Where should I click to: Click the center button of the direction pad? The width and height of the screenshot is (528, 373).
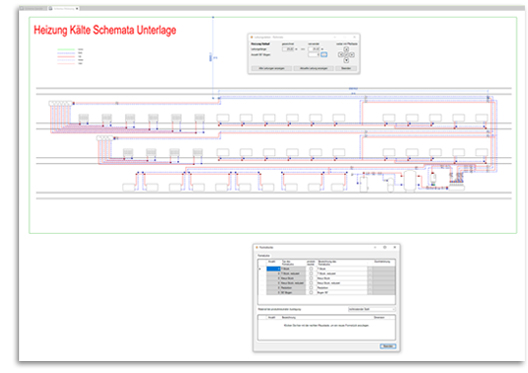(x=346, y=55)
